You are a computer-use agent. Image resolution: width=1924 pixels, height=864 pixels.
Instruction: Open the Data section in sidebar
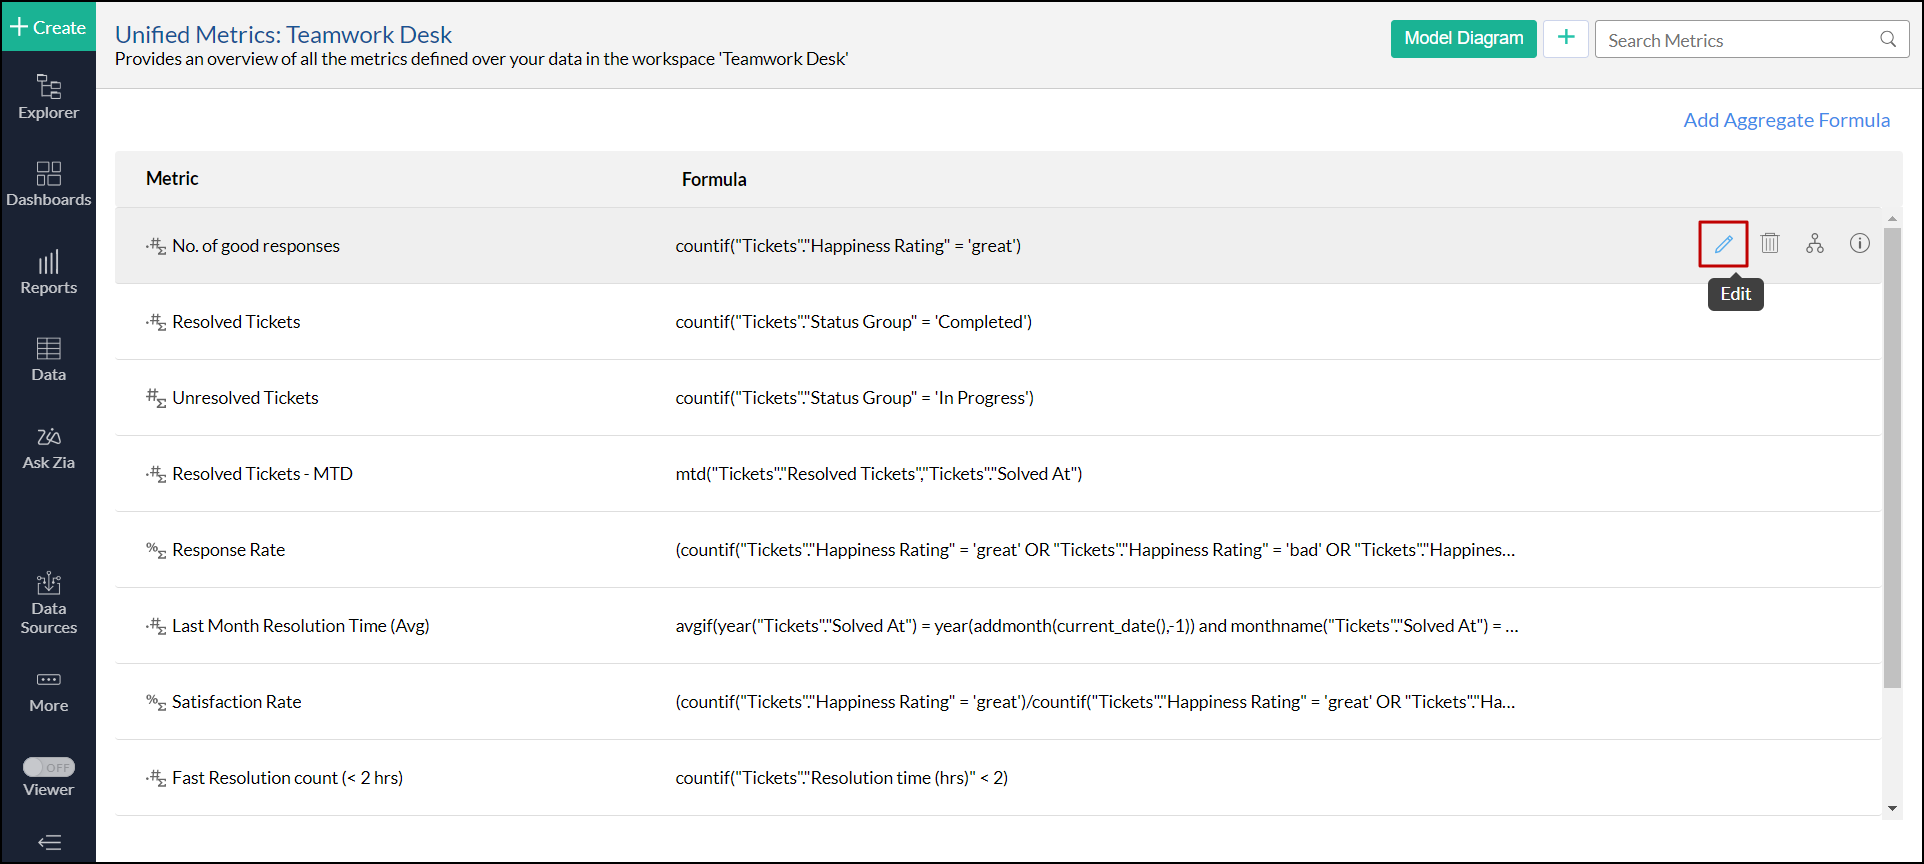coord(48,359)
